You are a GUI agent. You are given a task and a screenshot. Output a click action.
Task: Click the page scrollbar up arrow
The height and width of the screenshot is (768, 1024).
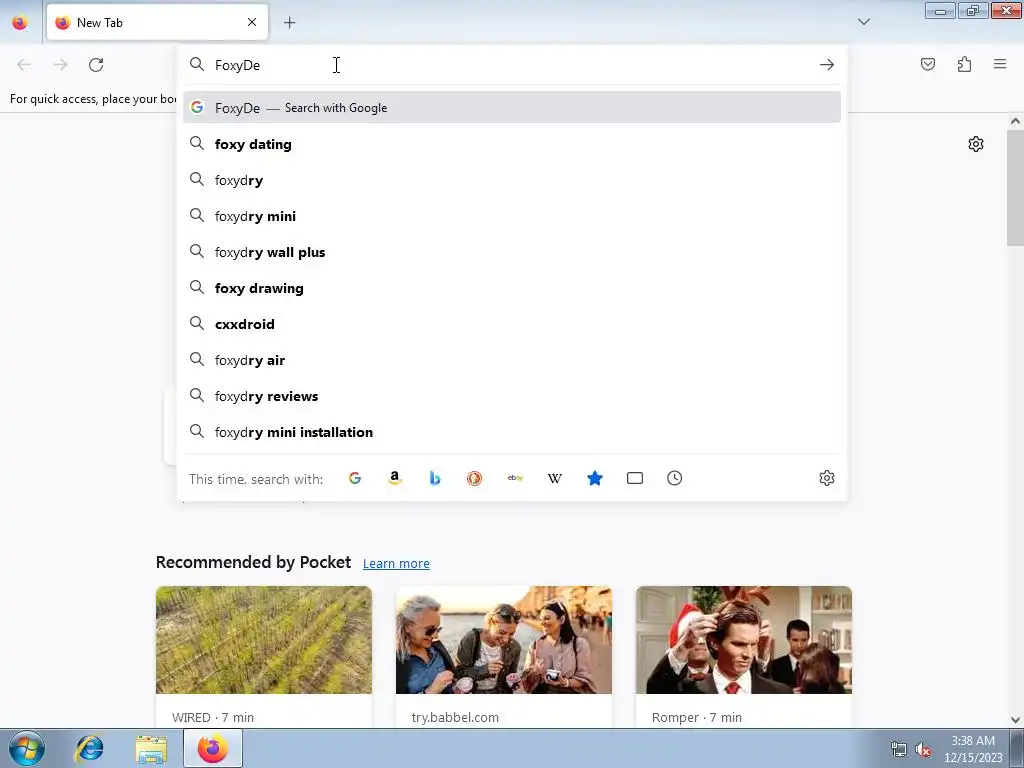[x=1015, y=121]
